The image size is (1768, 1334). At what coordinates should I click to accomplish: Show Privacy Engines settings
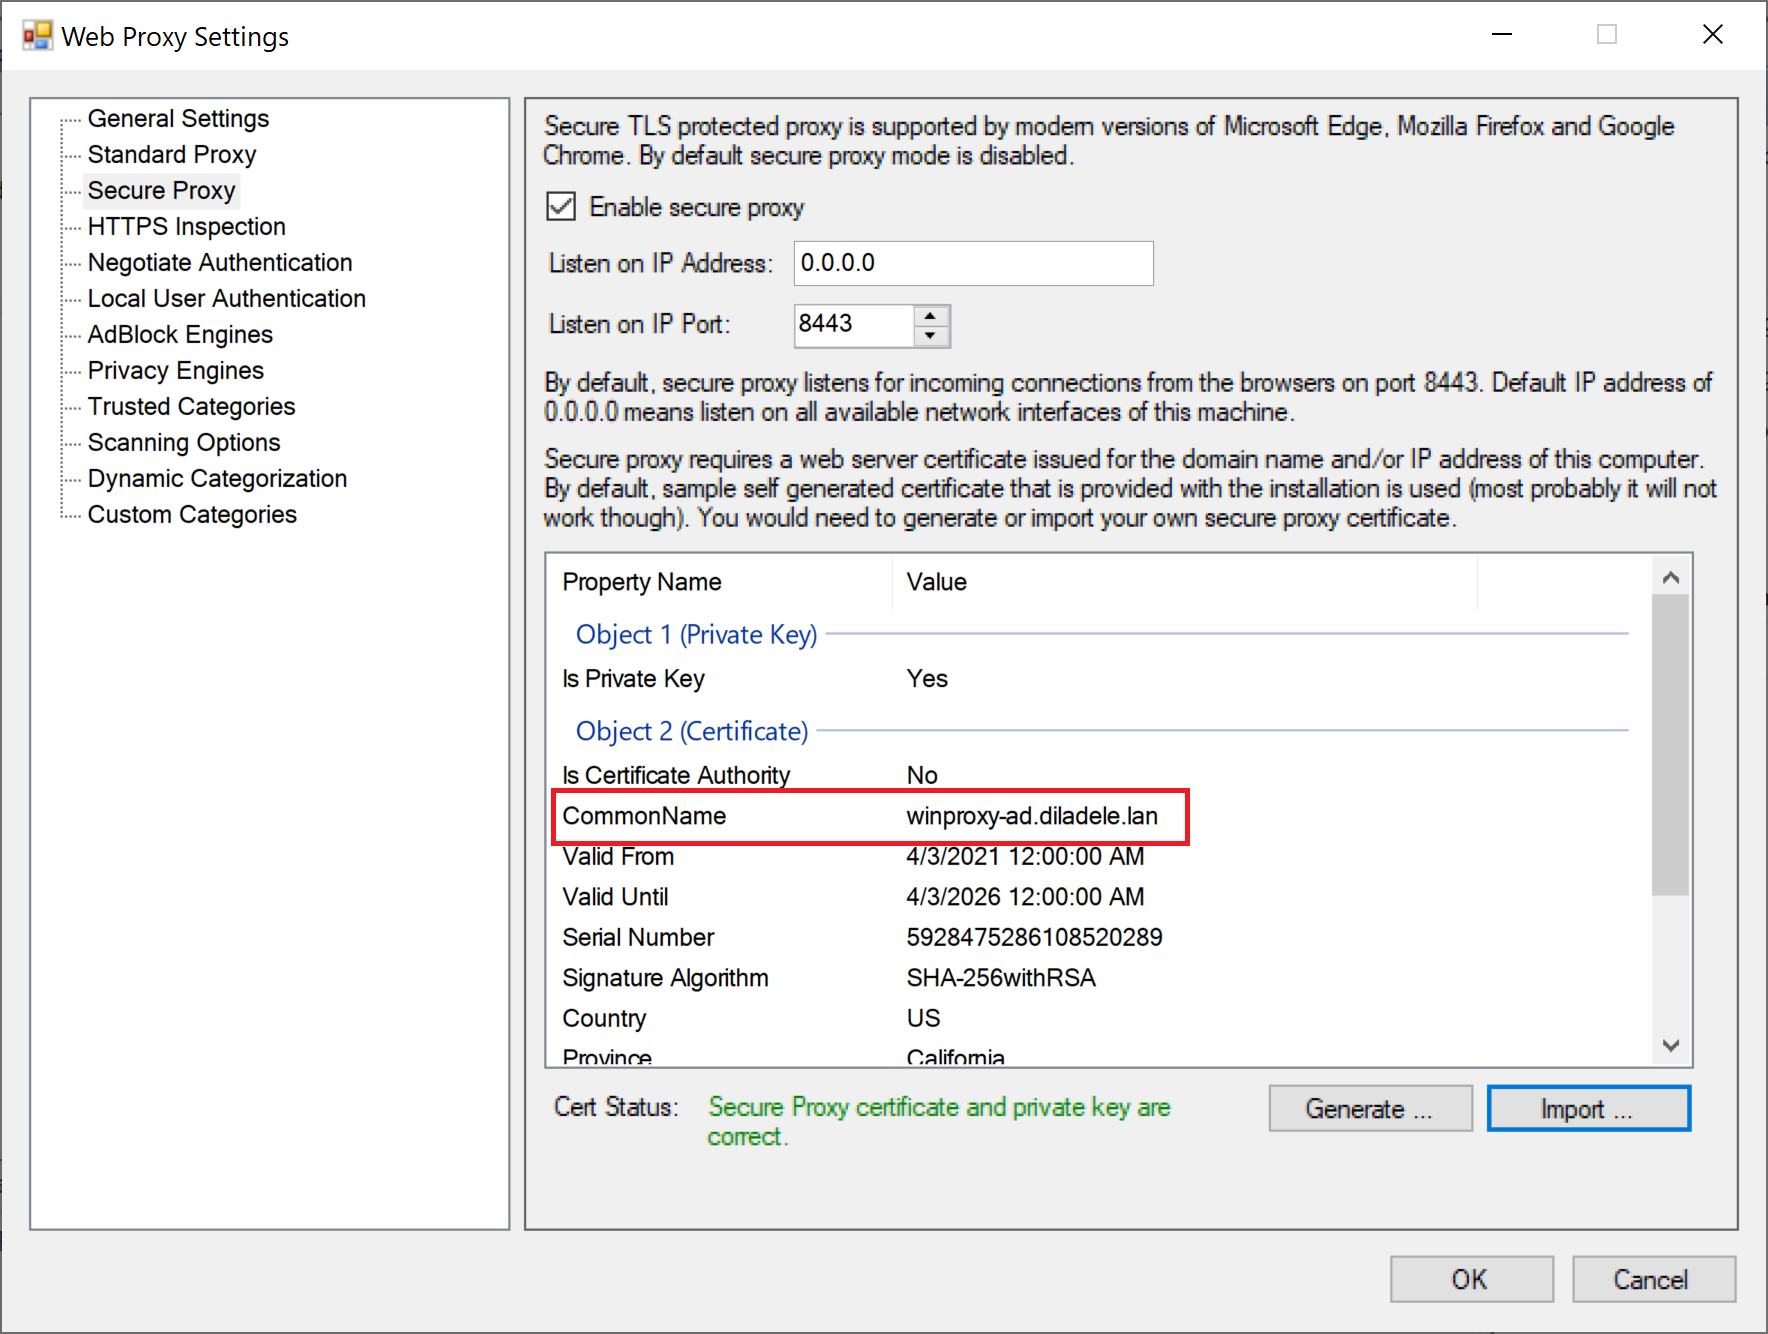pyautogui.click(x=176, y=371)
